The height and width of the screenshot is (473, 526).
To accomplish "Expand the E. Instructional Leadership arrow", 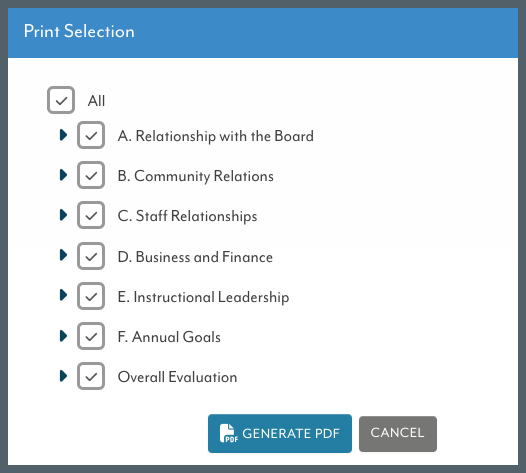I will [x=63, y=295].
